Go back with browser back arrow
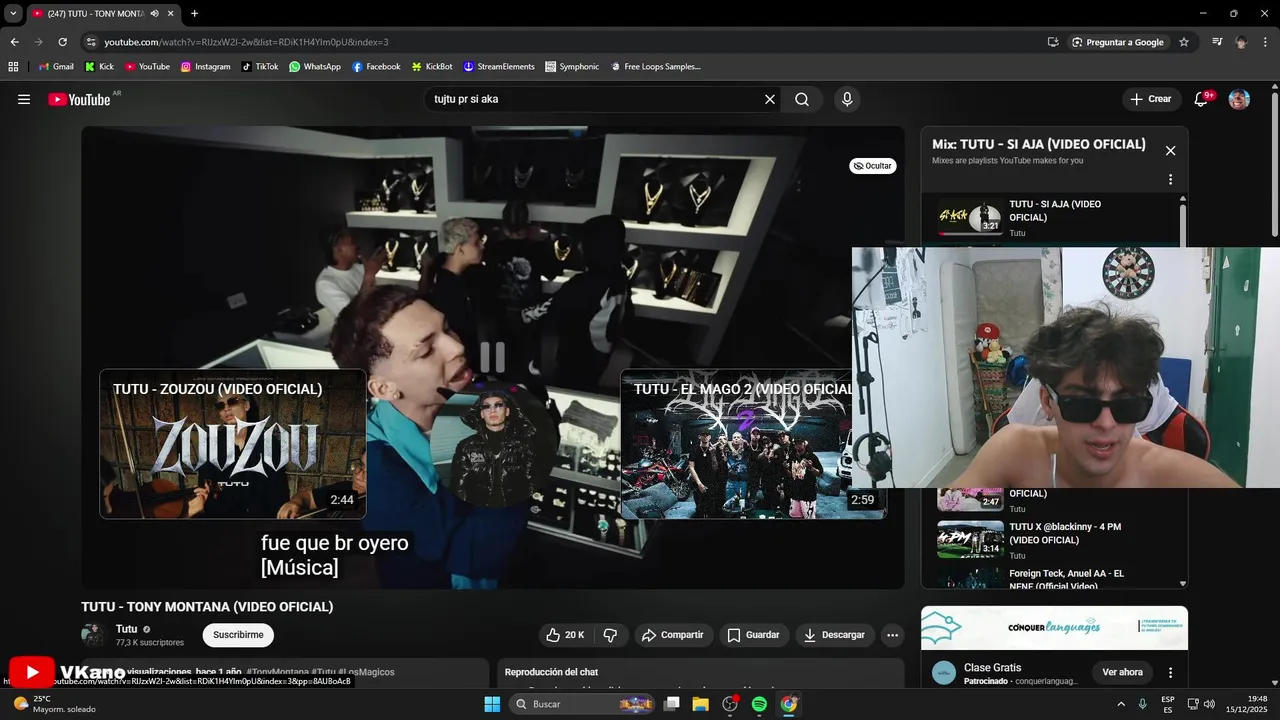1280x720 pixels. point(14,42)
